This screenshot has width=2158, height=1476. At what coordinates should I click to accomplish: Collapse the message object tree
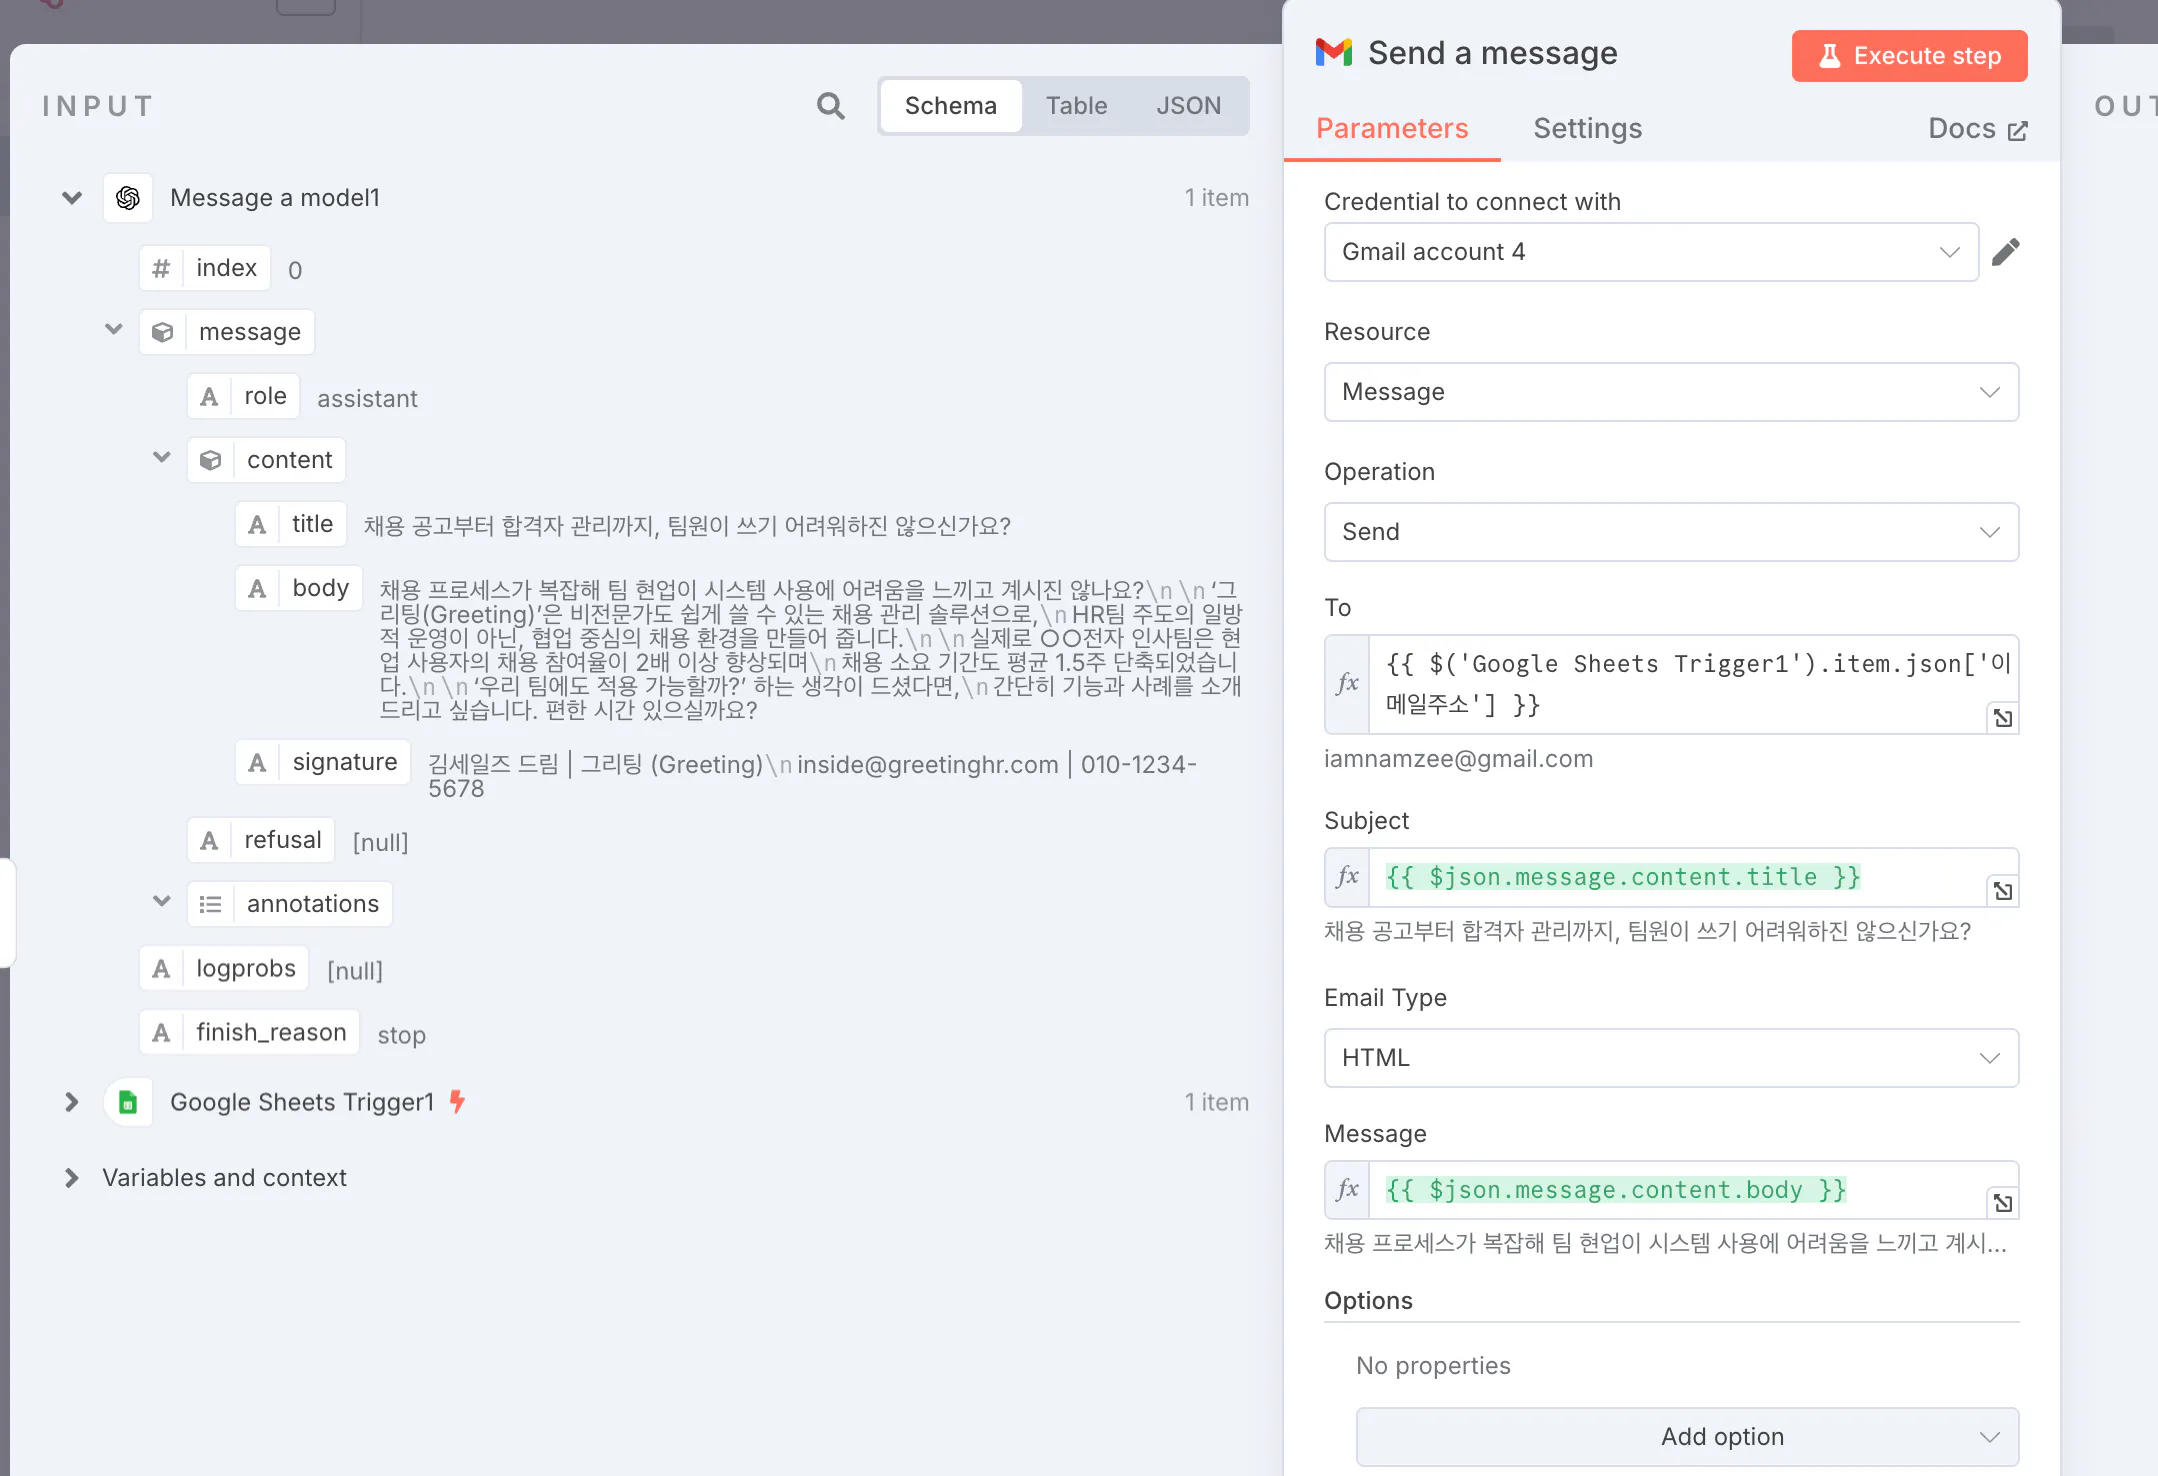[x=114, y=330]
